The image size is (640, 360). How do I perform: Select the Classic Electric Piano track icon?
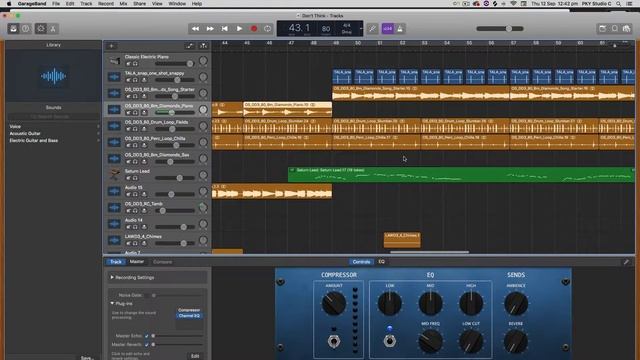click(x=114, y=60)
